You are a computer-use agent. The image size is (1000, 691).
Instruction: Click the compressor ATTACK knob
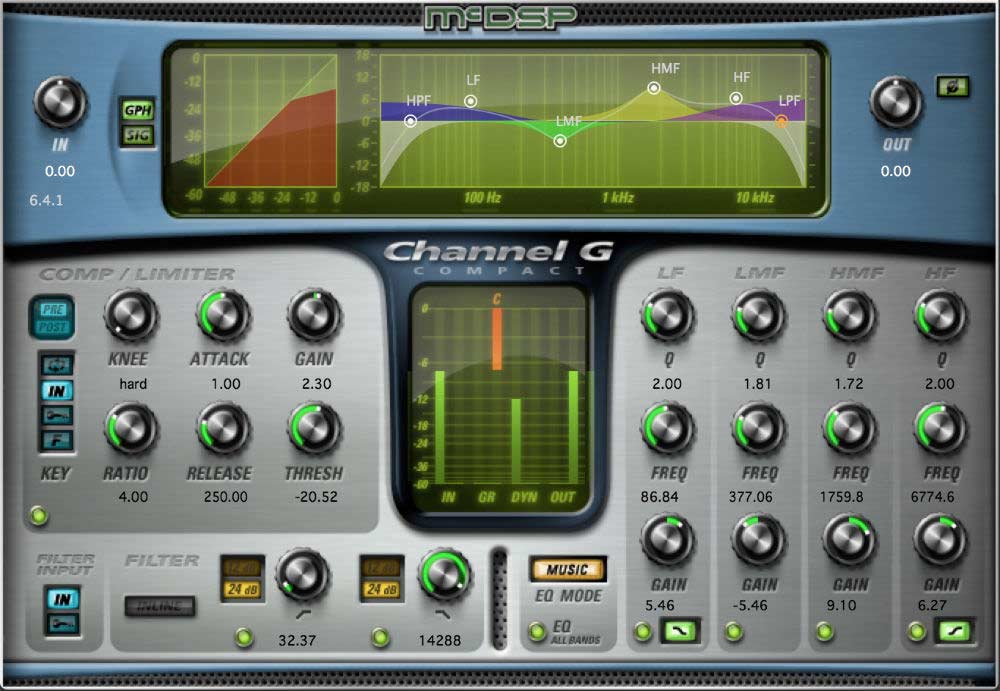tap(223, 316)
